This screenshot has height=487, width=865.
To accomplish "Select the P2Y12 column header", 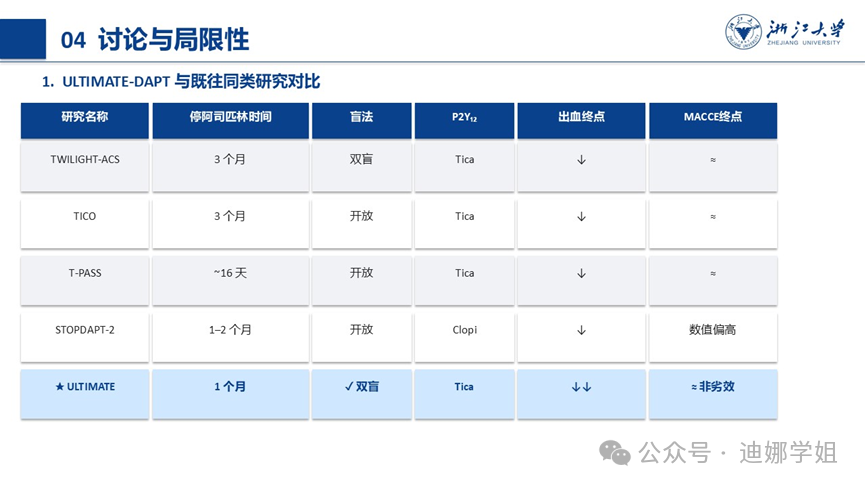I will pos(464,120).
